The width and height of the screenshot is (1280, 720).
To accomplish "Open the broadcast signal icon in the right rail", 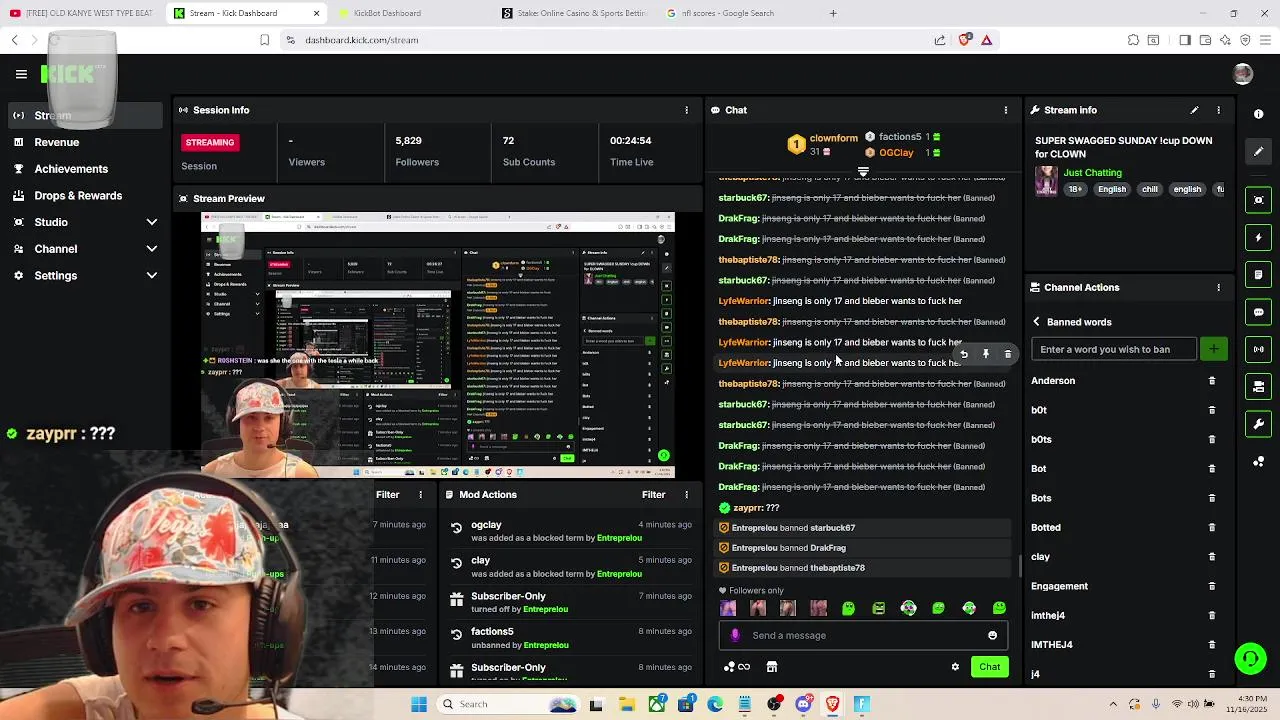I will click(x=1259, y=349).
